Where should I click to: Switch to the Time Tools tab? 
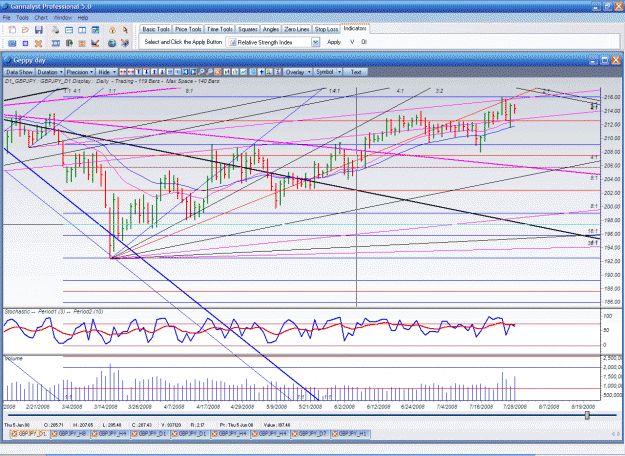tap(220, 29)
